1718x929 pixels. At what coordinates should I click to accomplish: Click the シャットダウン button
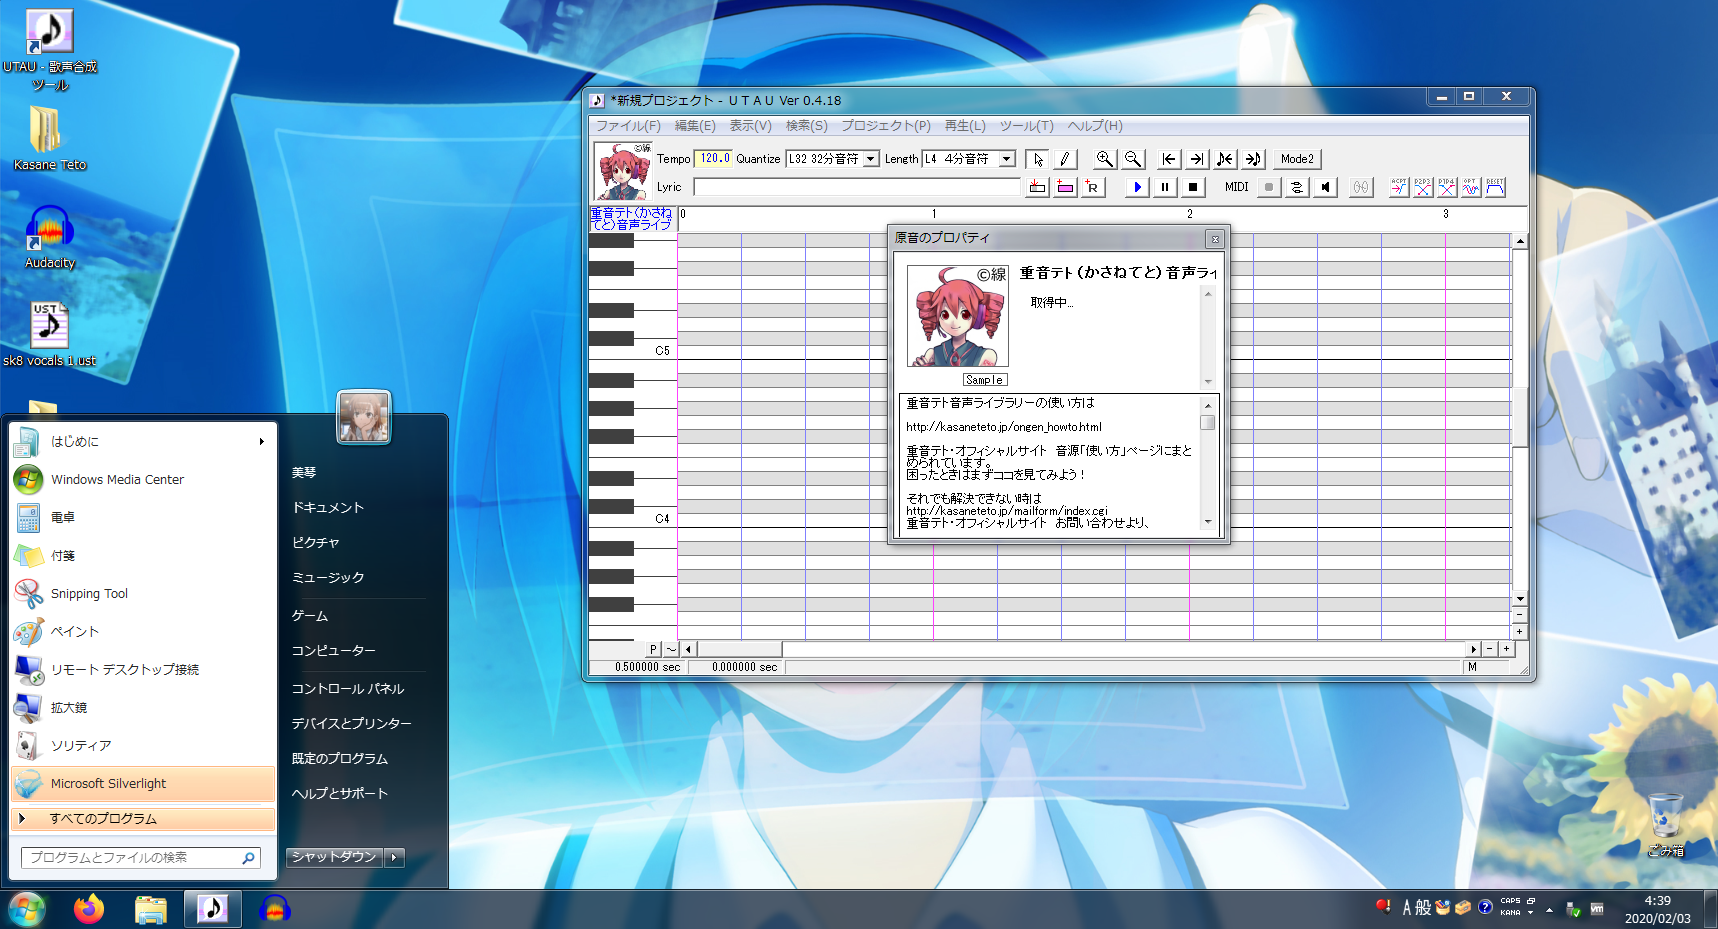click(x=334, y=857)
